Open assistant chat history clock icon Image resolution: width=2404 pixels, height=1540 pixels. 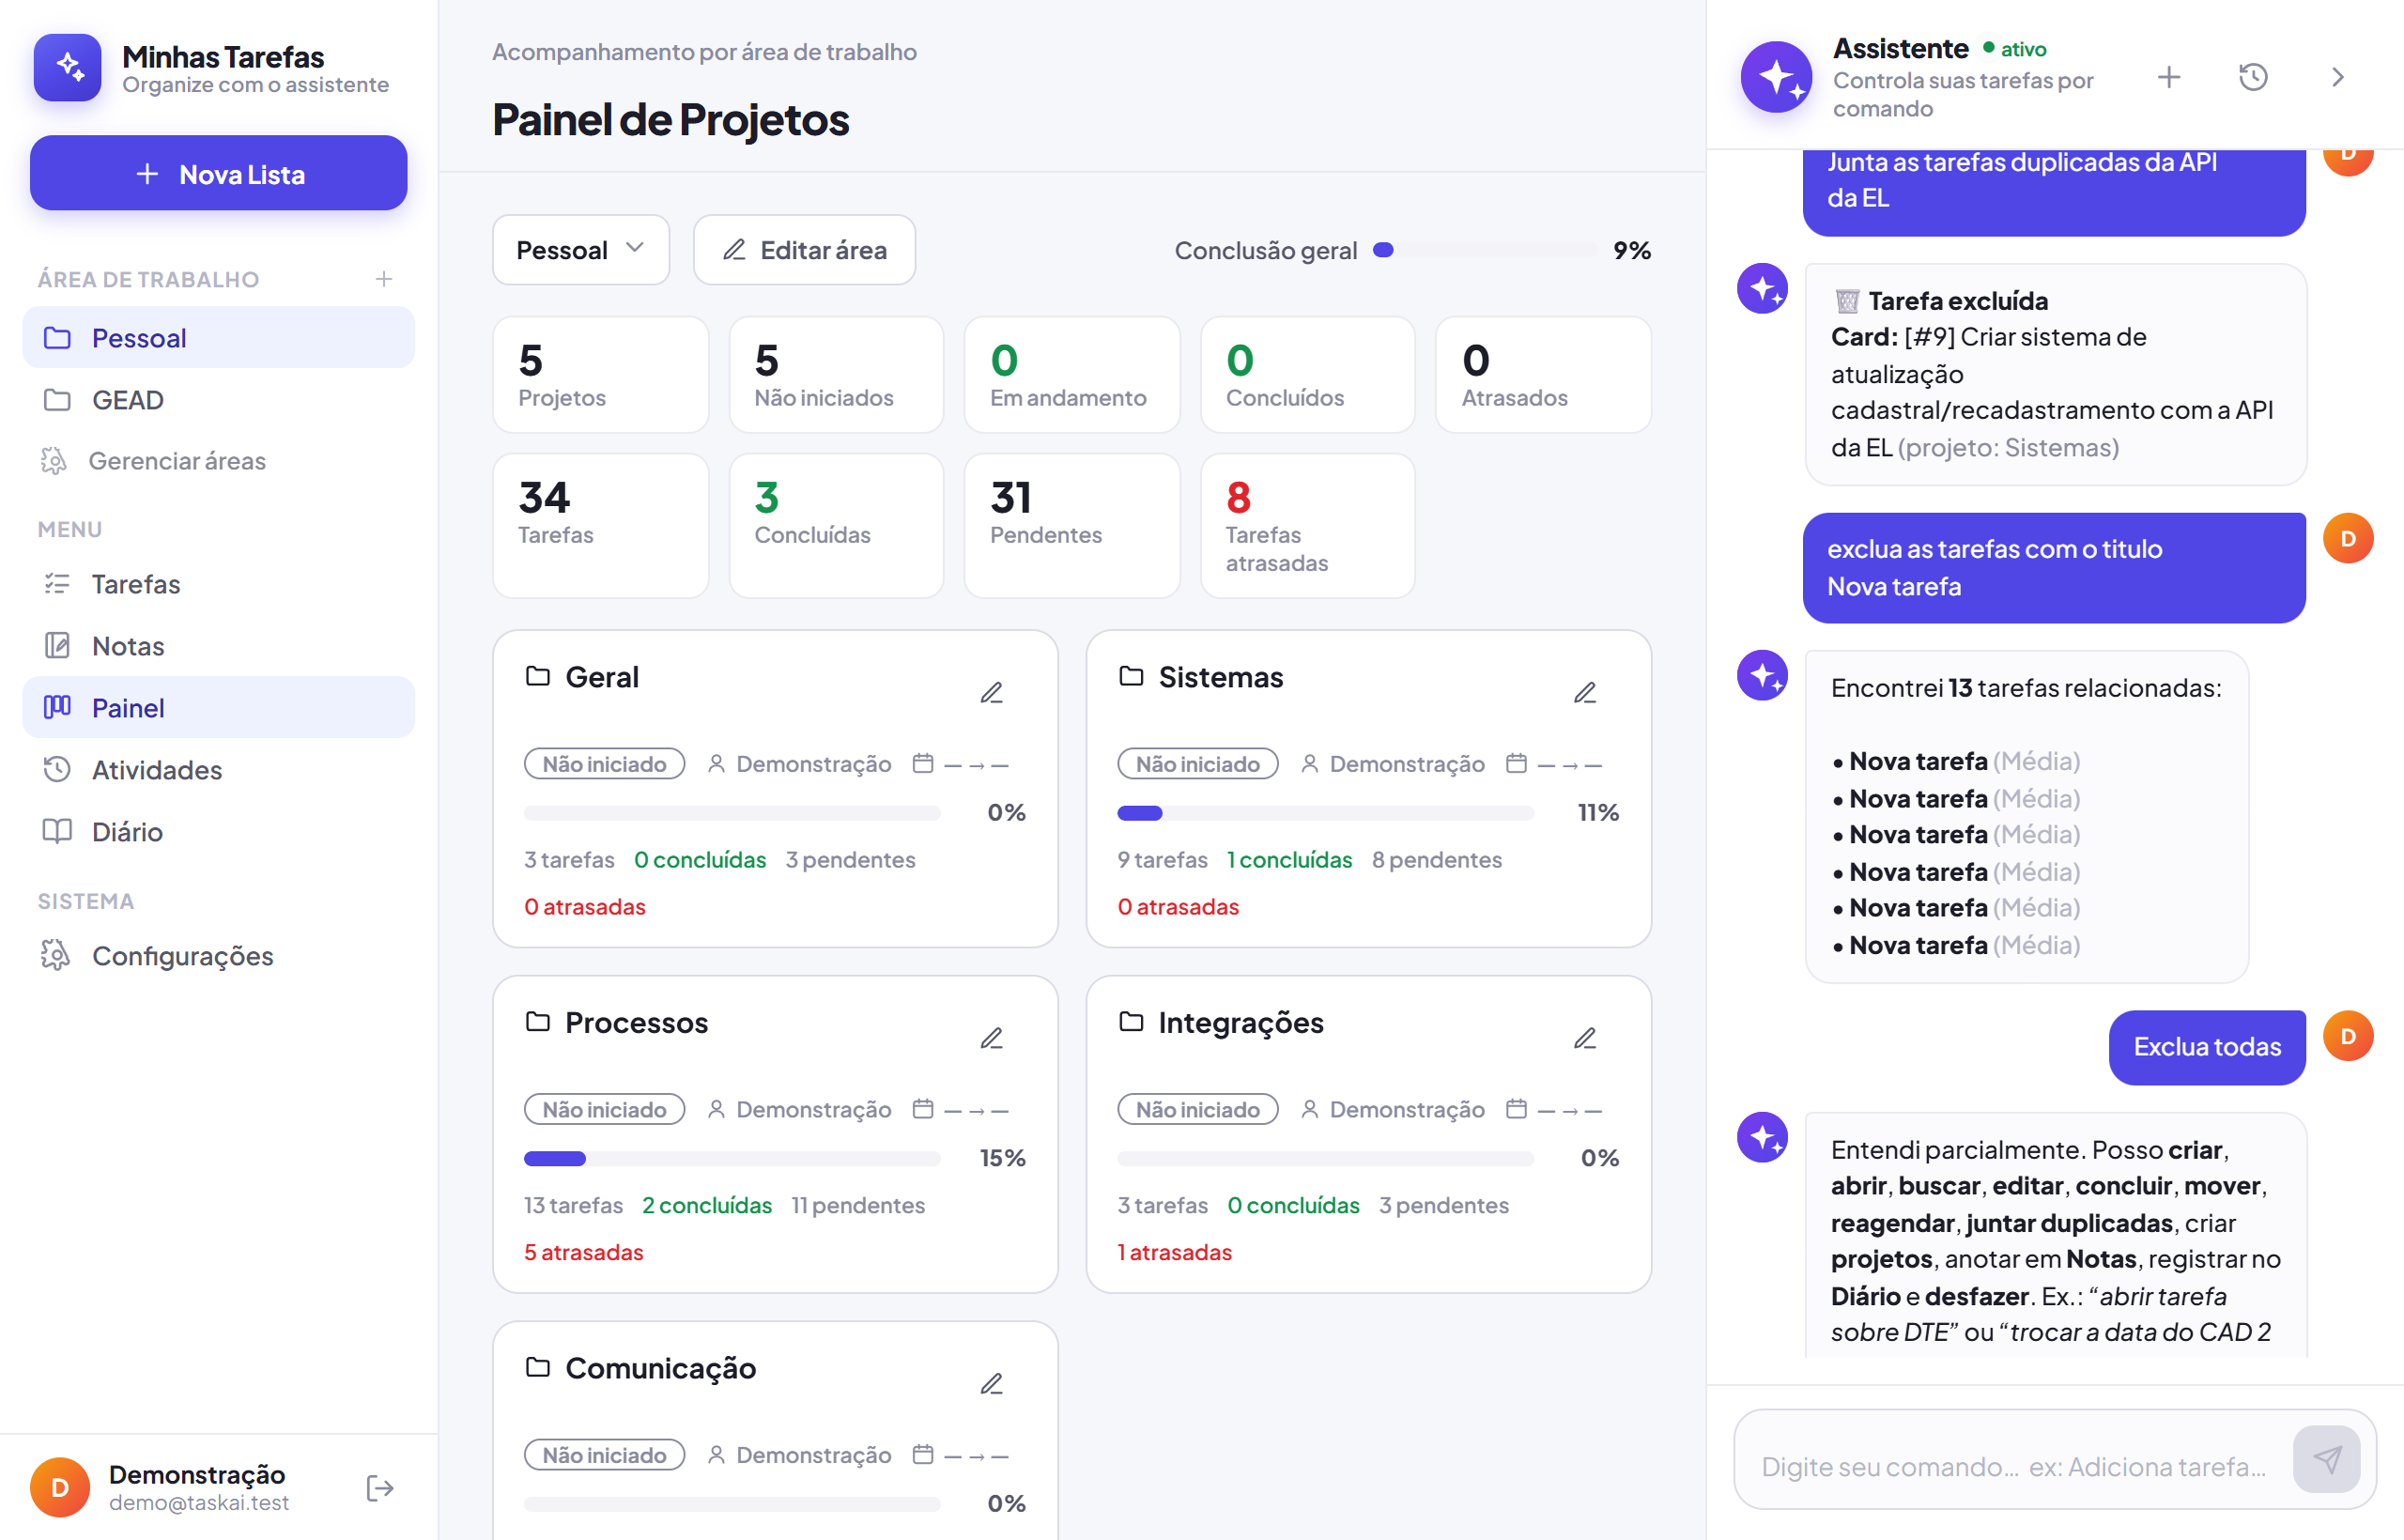tap(2252, 77)
